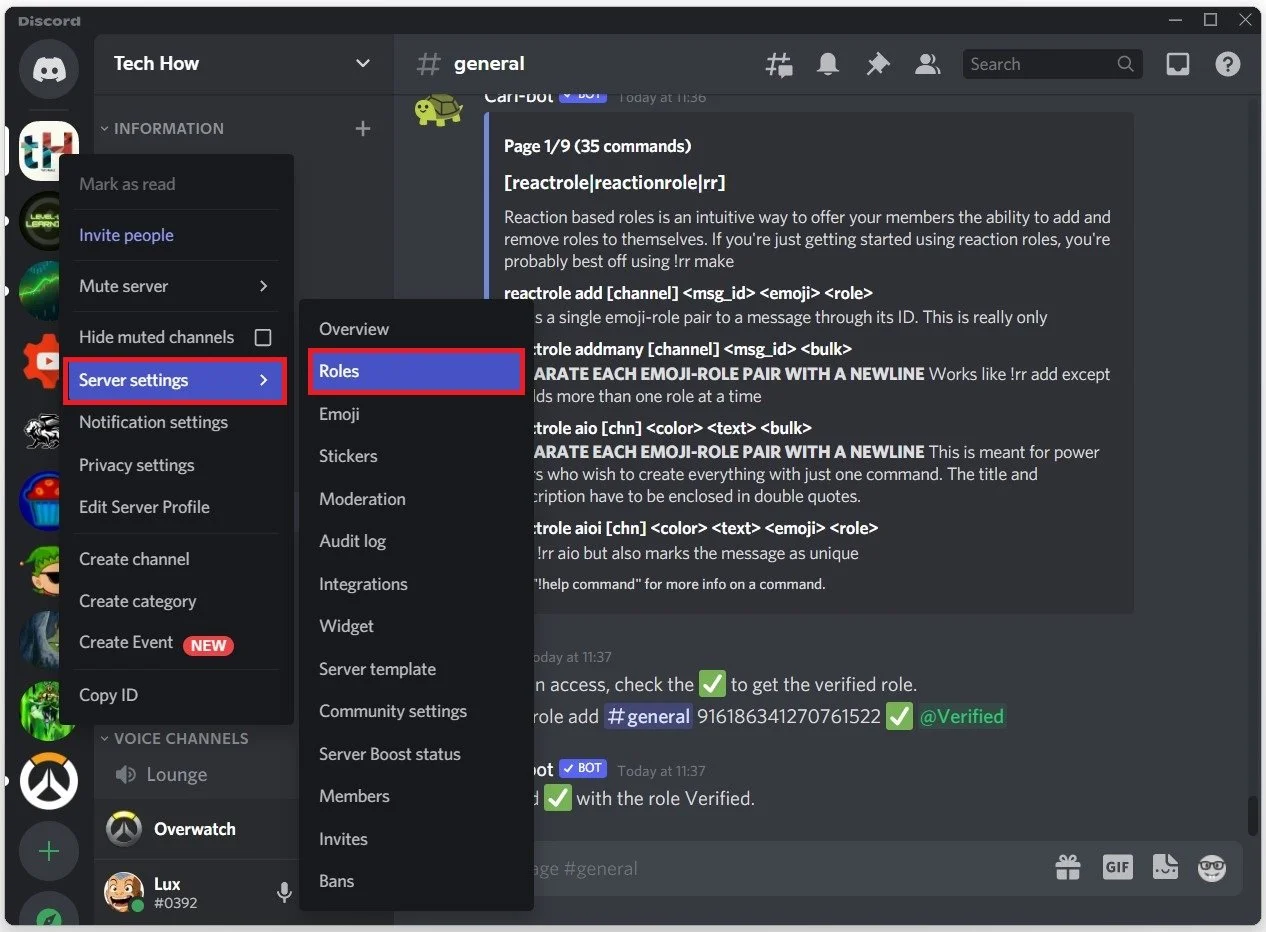Toggle the member list icon
Screen dimensions: 1266x932
coord(927,64)
